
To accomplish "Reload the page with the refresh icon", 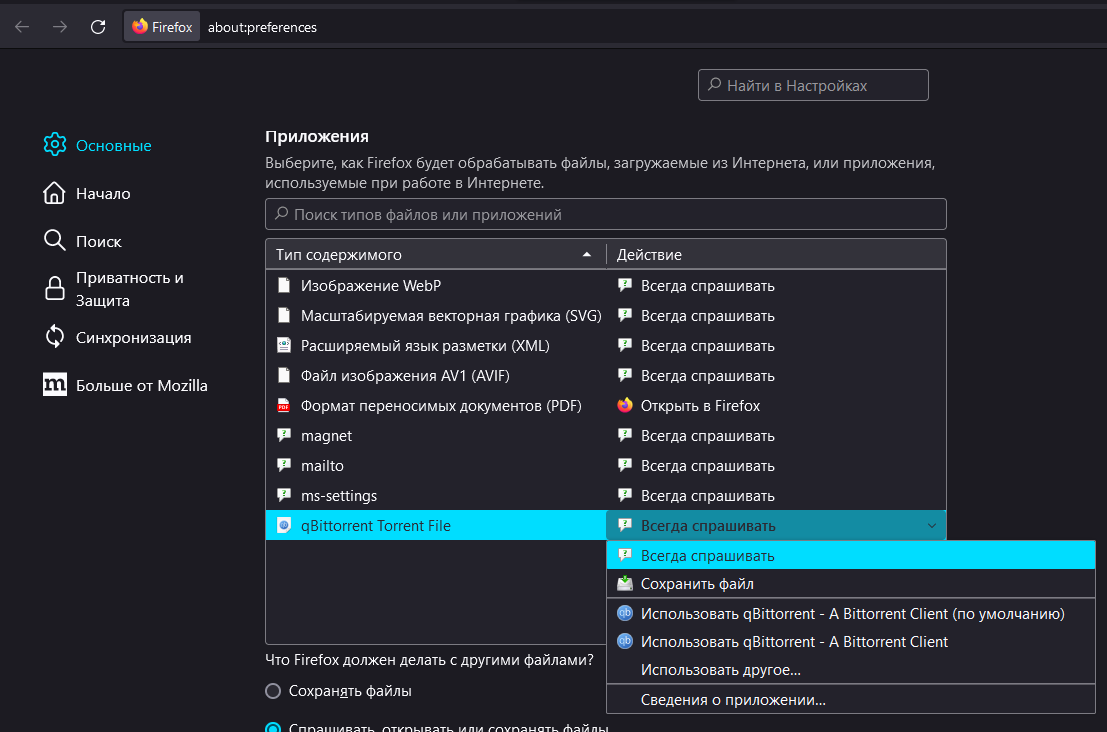I will point(98,27).
